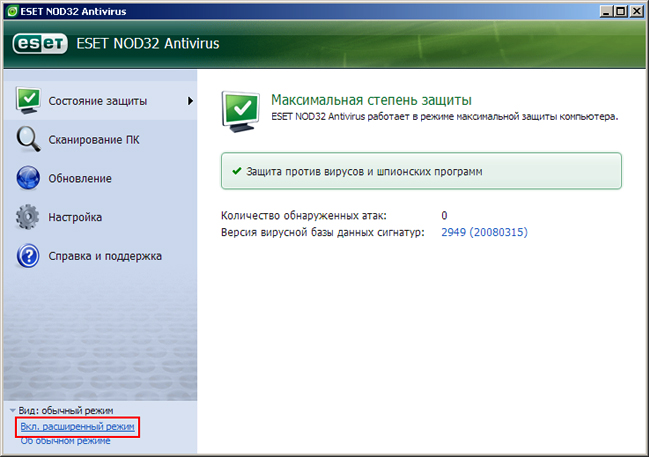Expand arrow next to Состояние защиты
Screen dimensions: 649x457
[190, 101]
